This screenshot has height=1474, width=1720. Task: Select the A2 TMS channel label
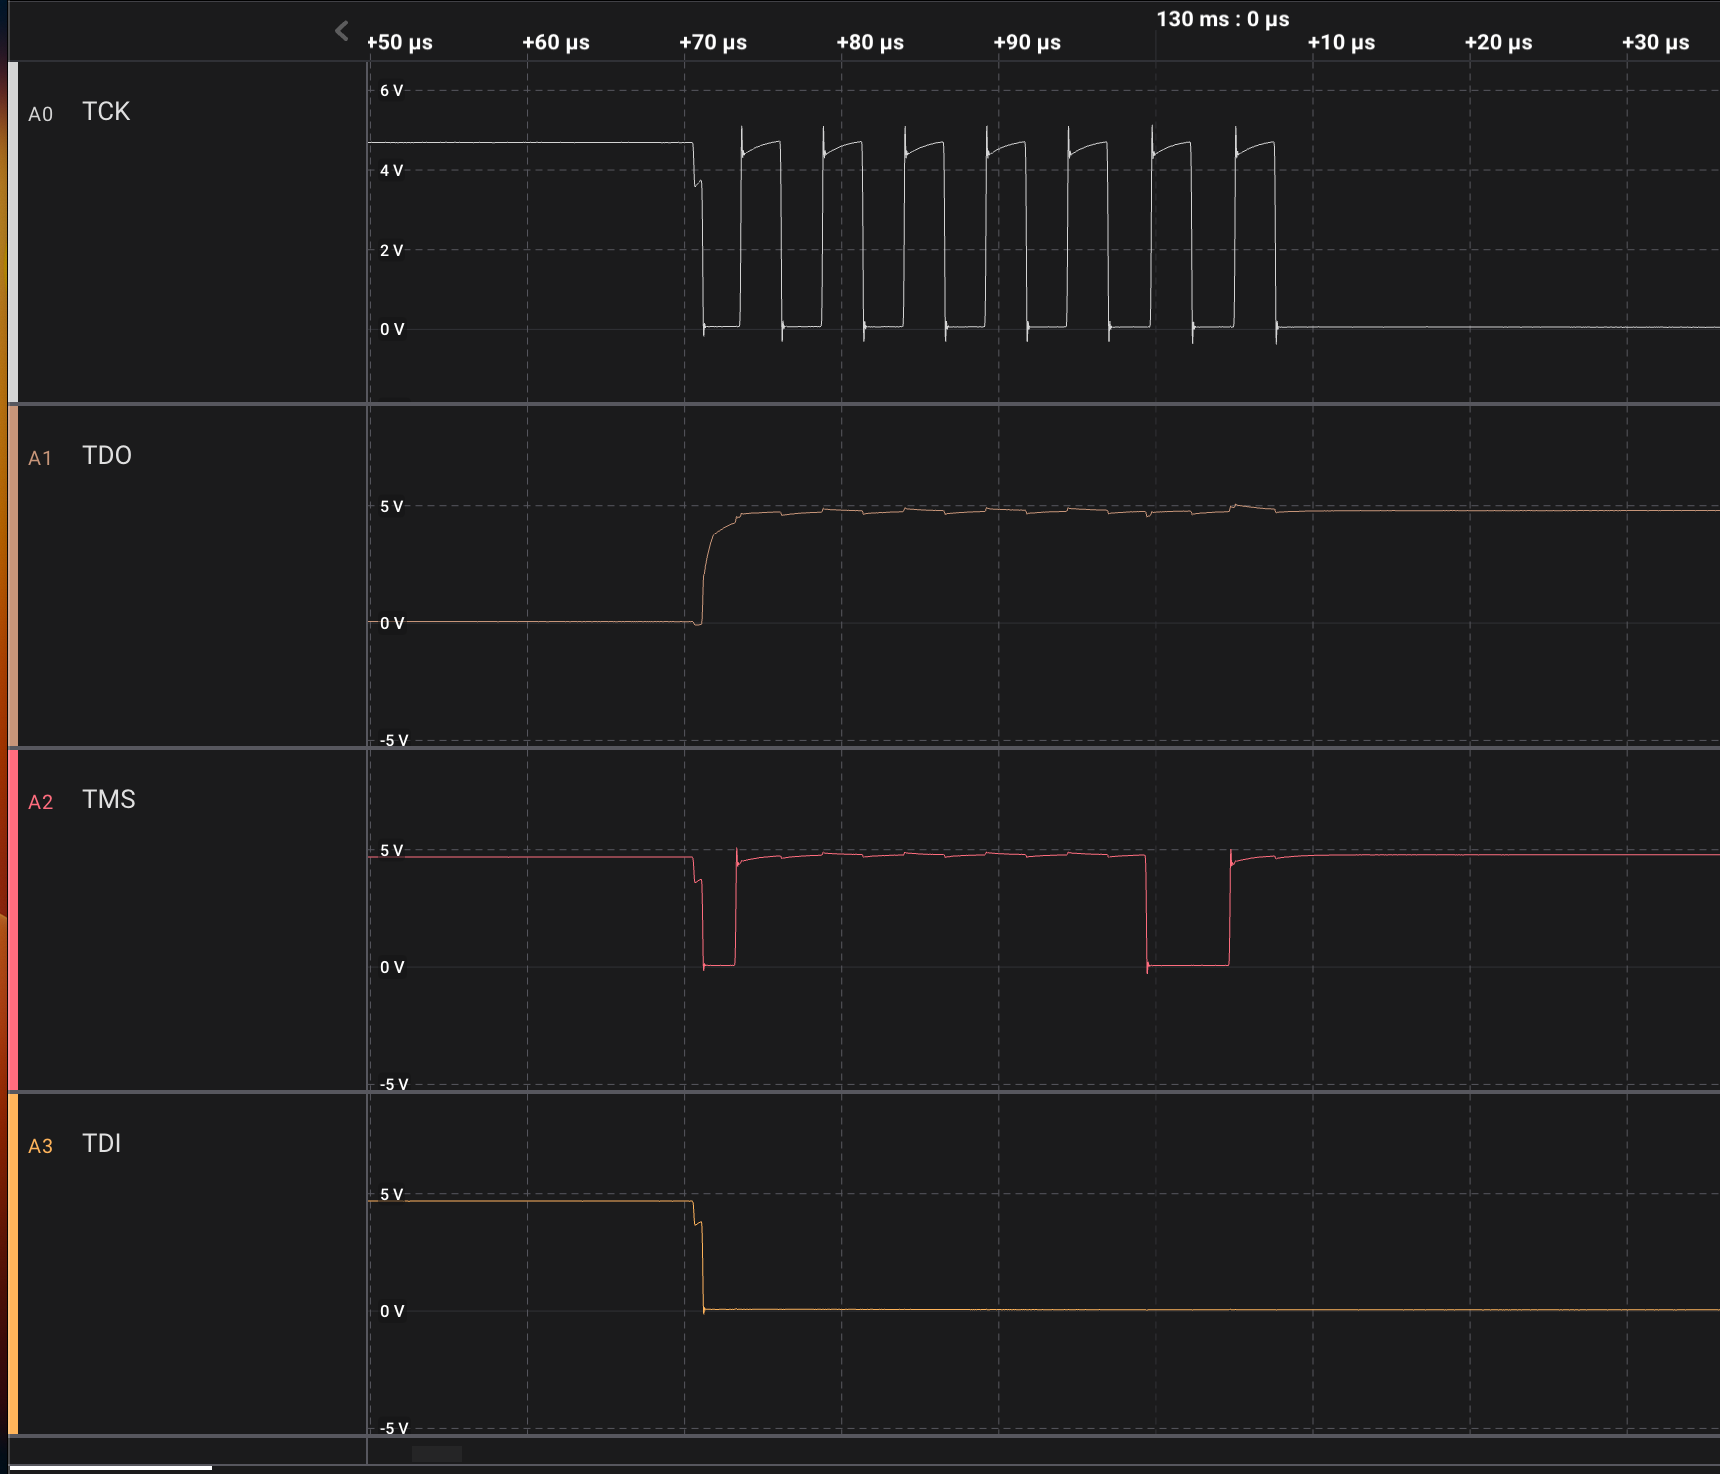click(109, 799)
